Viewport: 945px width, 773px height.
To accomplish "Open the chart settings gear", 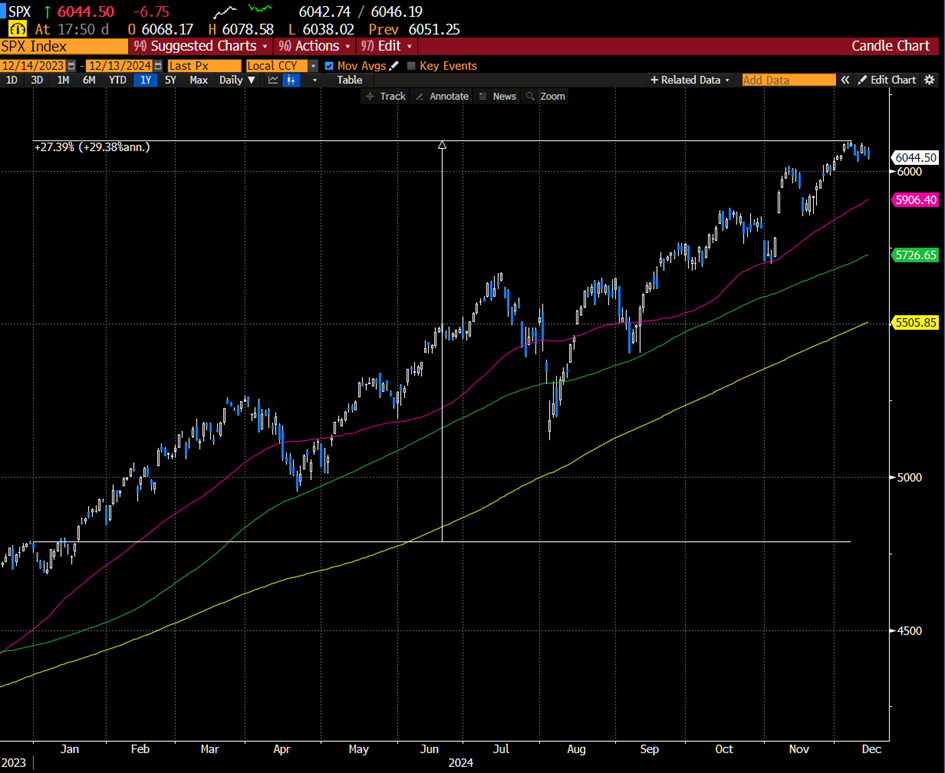I will pyautogui.click(x=930, y=80).
